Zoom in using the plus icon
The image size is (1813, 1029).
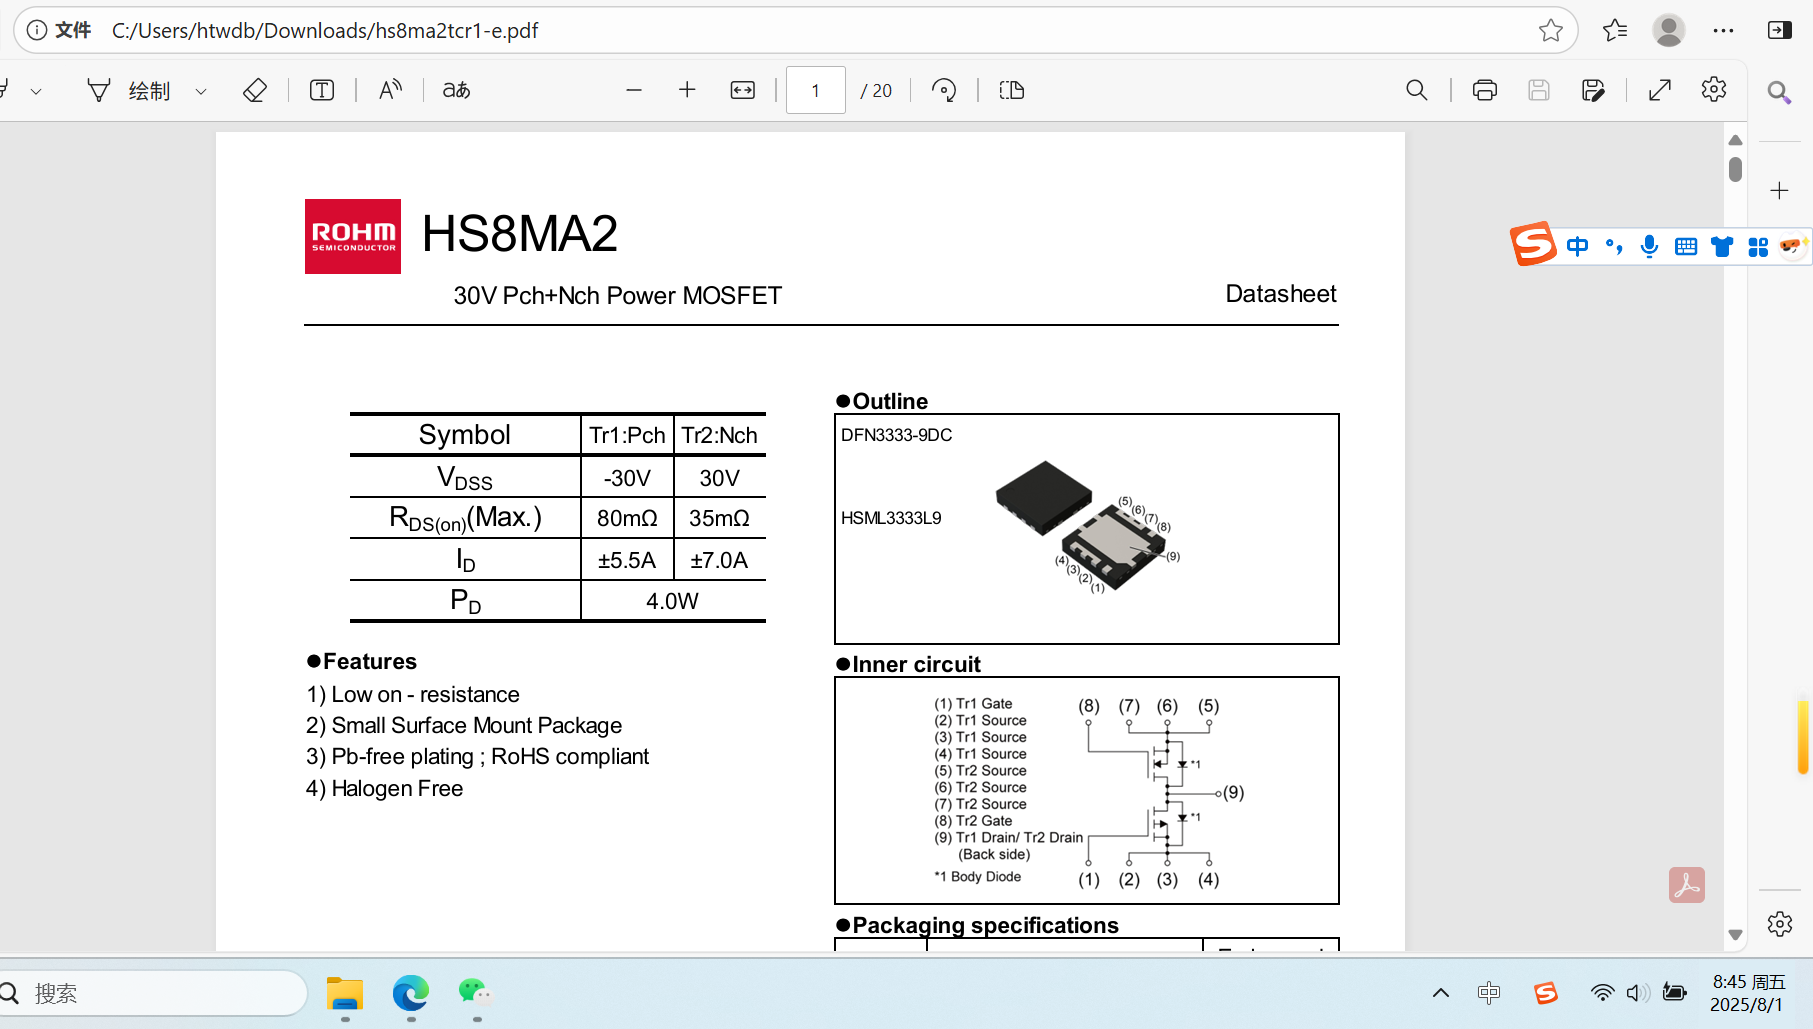tap(687, 91)
